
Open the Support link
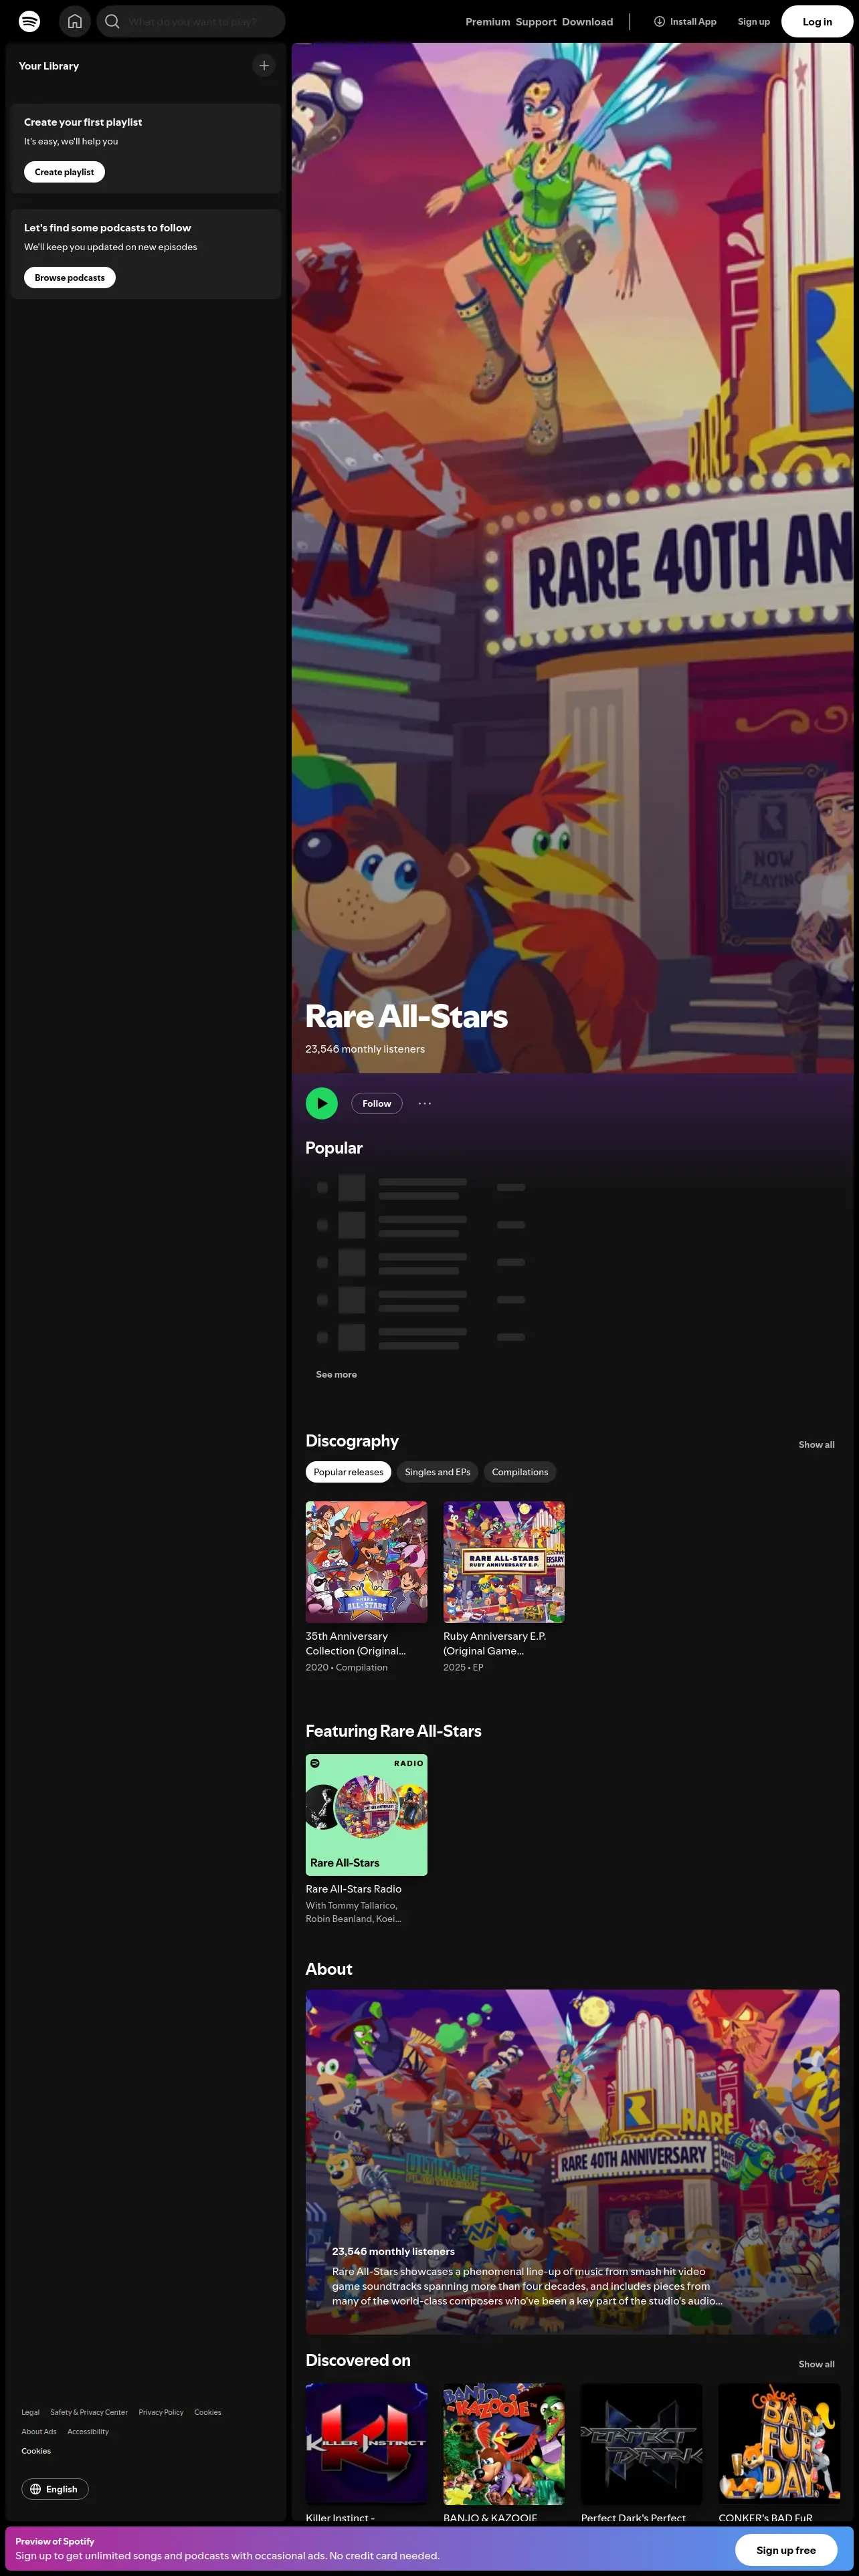pyautogui.click(x=536, y=22)
